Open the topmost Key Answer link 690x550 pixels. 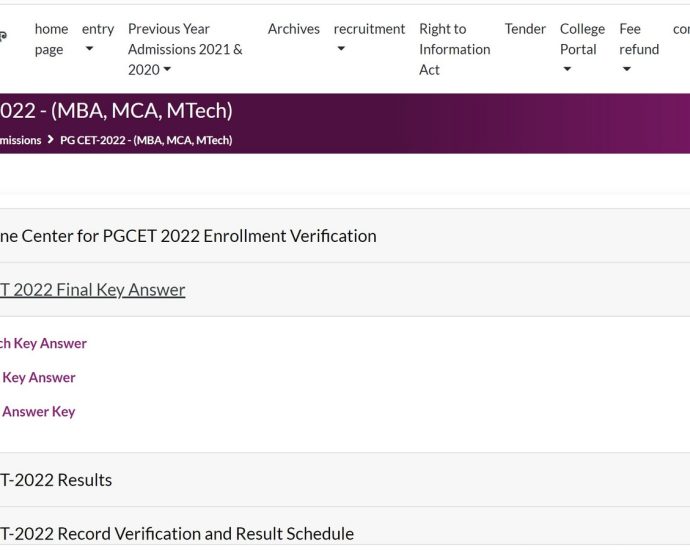click(43, 343)
